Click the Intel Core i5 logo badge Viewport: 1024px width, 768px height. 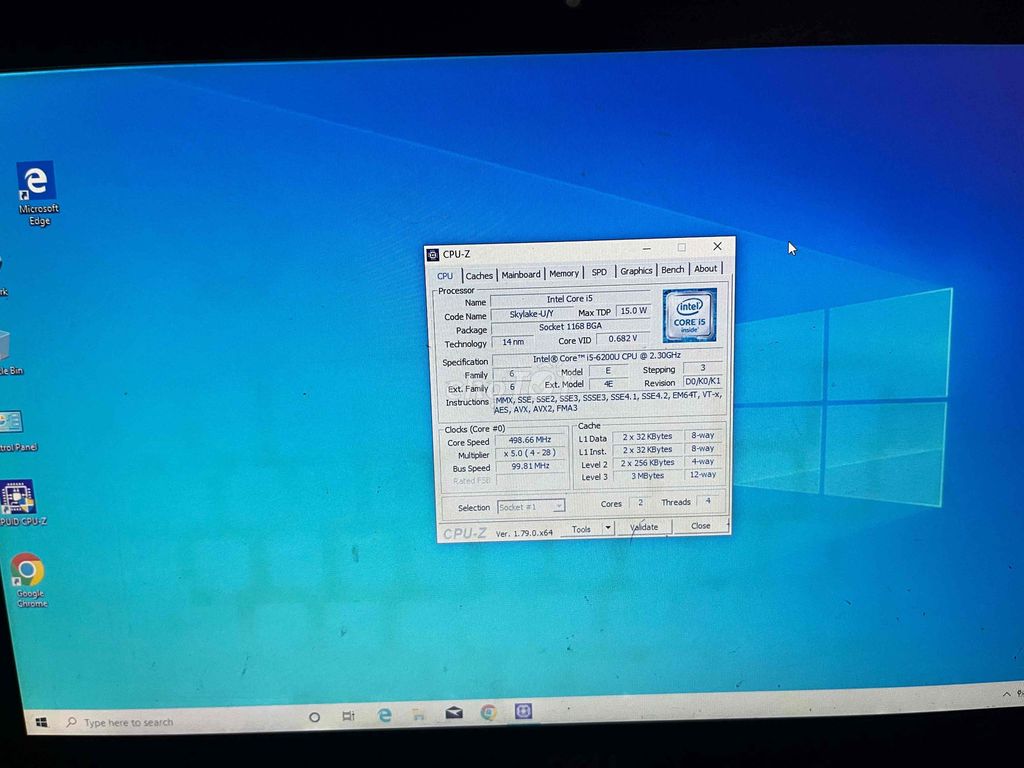(690, 315)
